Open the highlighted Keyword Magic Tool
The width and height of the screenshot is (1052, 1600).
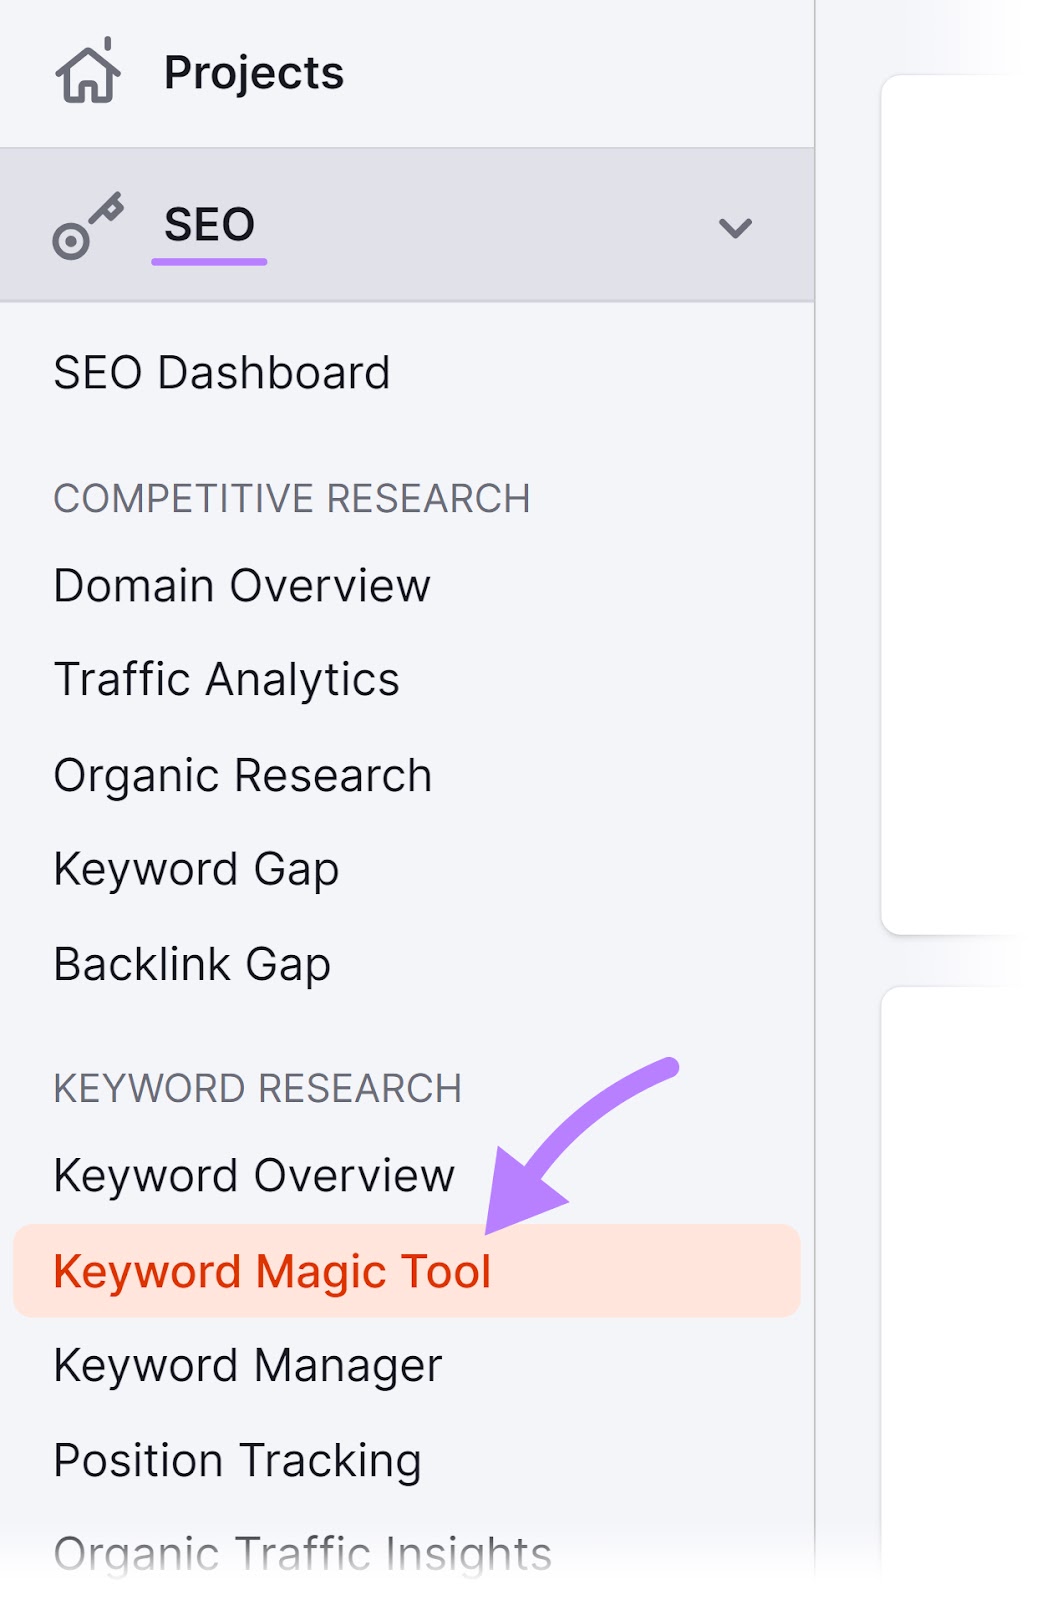(273, 1270)
